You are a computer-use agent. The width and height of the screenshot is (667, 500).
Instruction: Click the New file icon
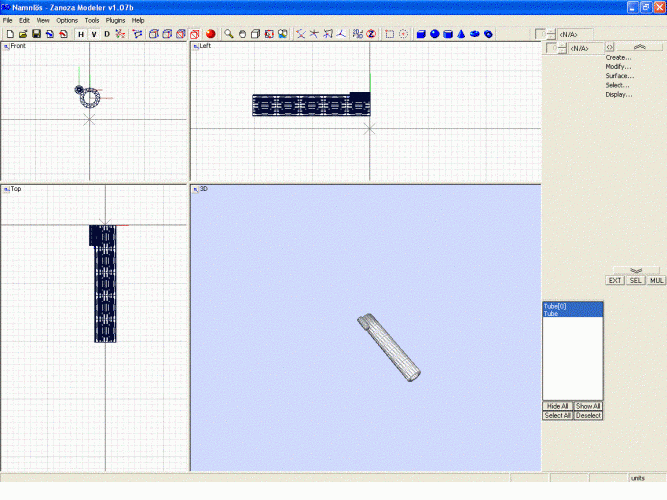(x=9, y=34)
